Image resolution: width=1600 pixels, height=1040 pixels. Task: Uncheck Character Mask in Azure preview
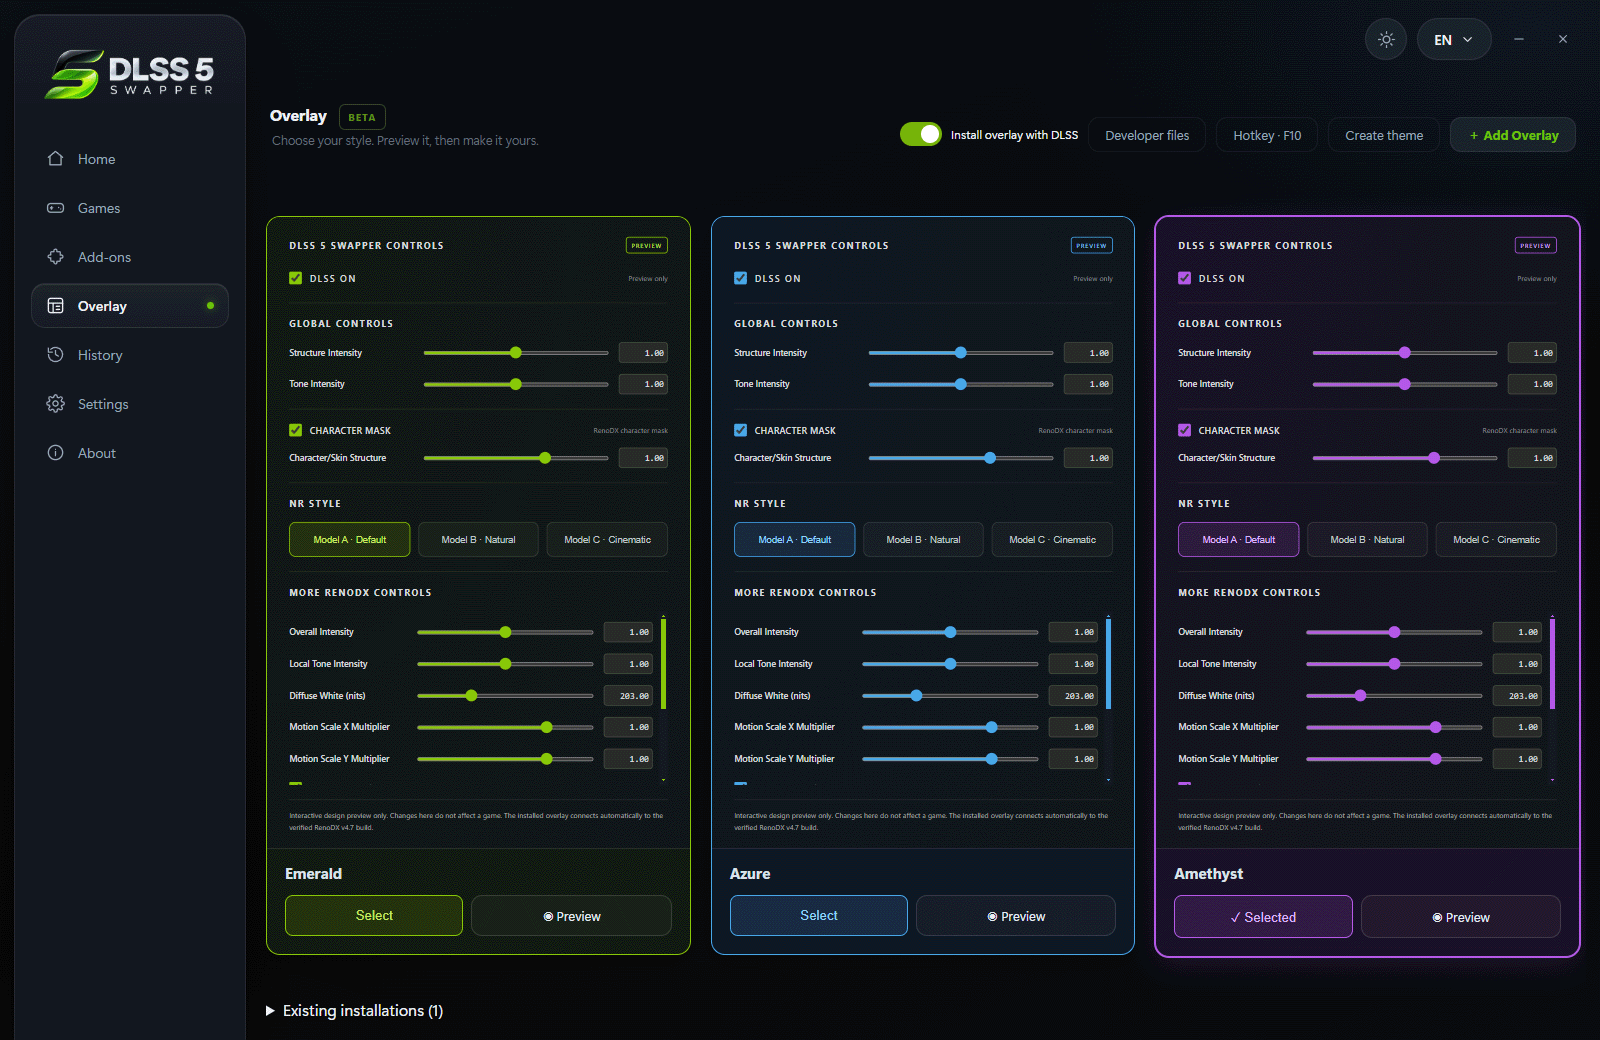pyautogui.click(x=740, y=431)
